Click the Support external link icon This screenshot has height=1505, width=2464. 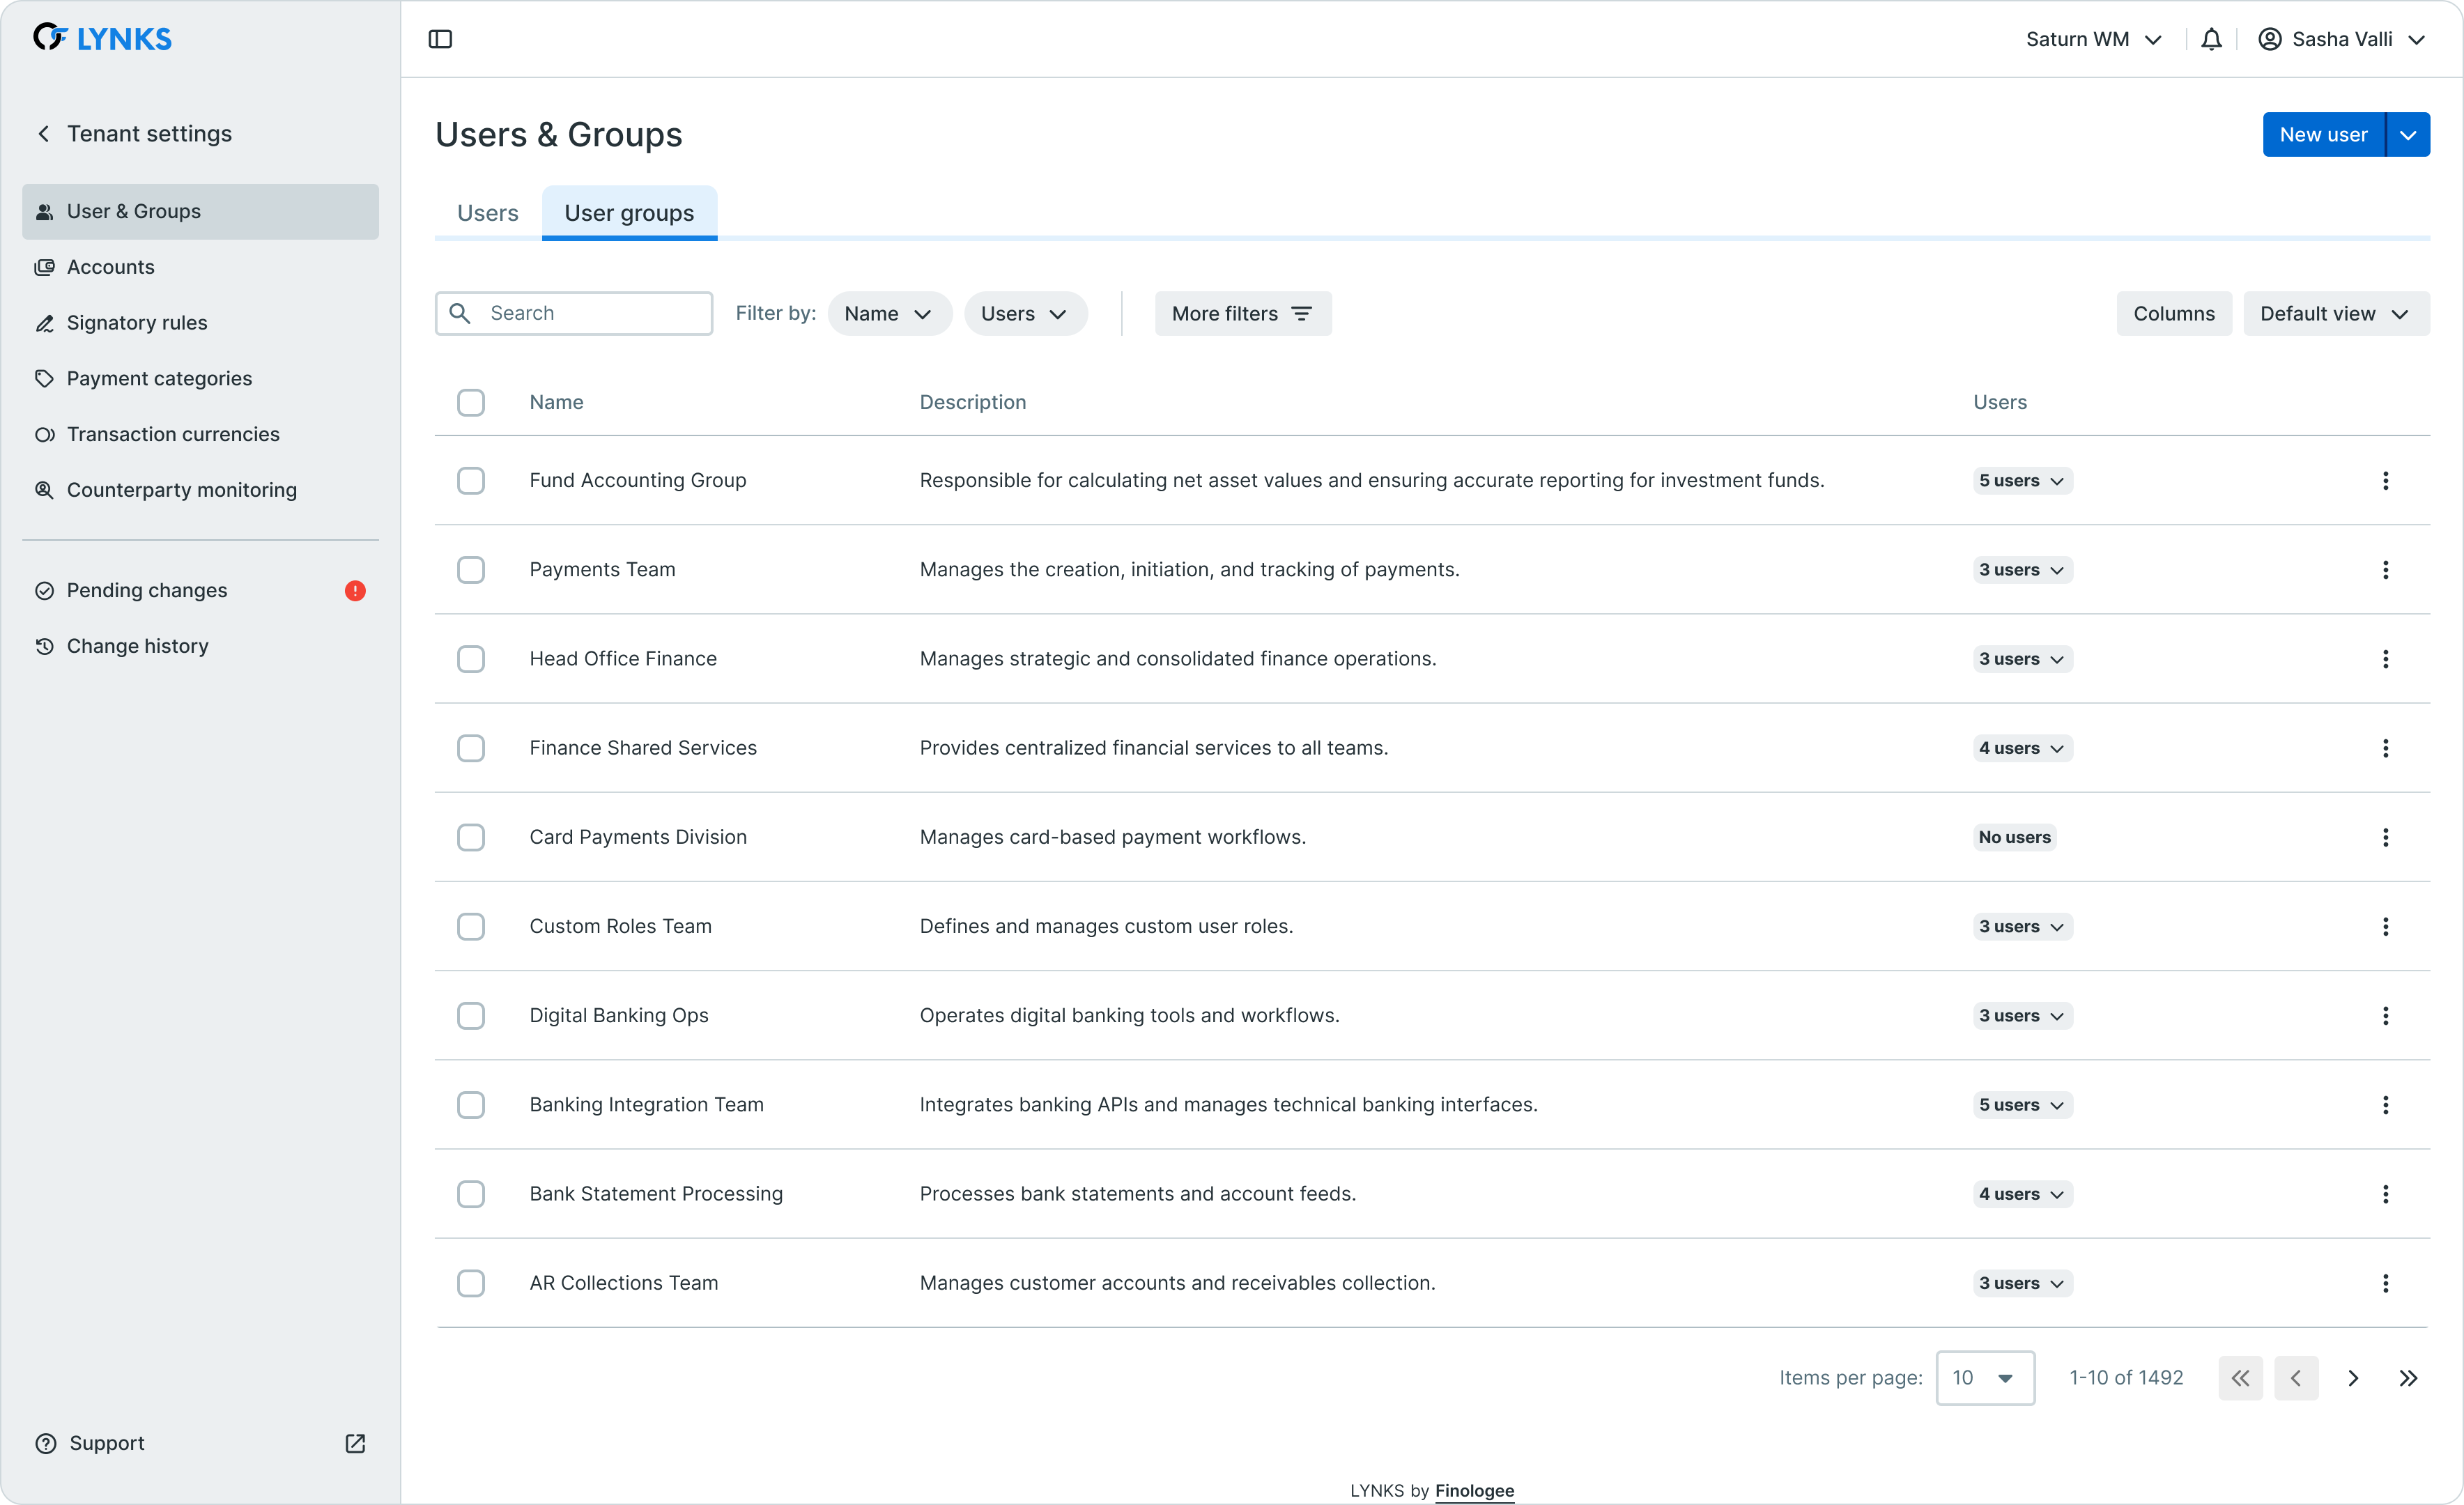[355, 1443]
